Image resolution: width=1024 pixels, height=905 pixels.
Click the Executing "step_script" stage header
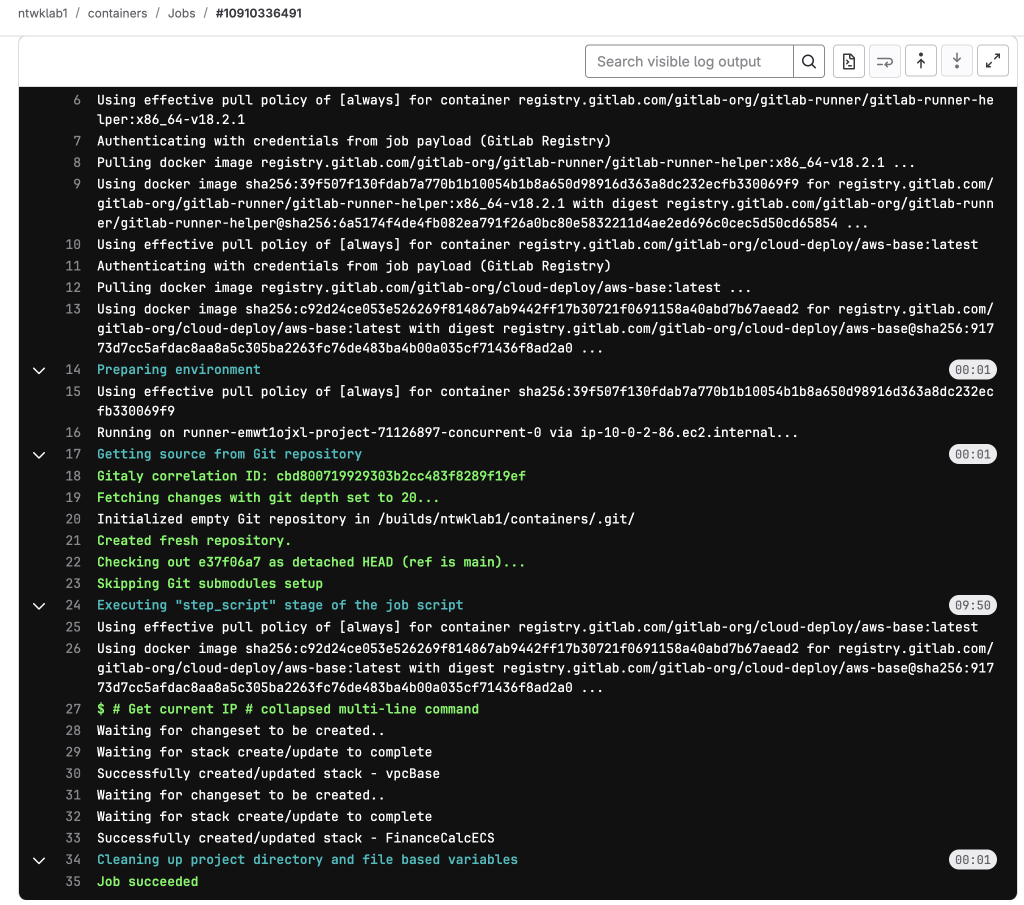point(280,605)
